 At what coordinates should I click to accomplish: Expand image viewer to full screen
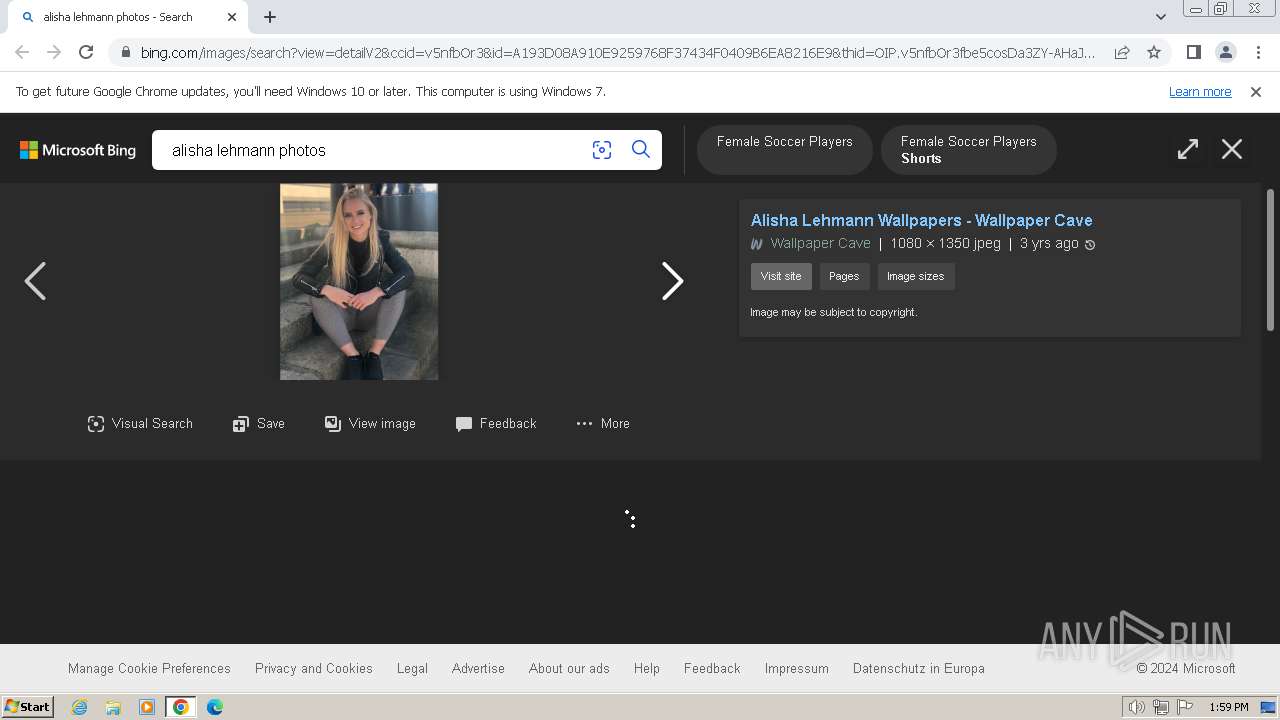(x=1188, y=149)
